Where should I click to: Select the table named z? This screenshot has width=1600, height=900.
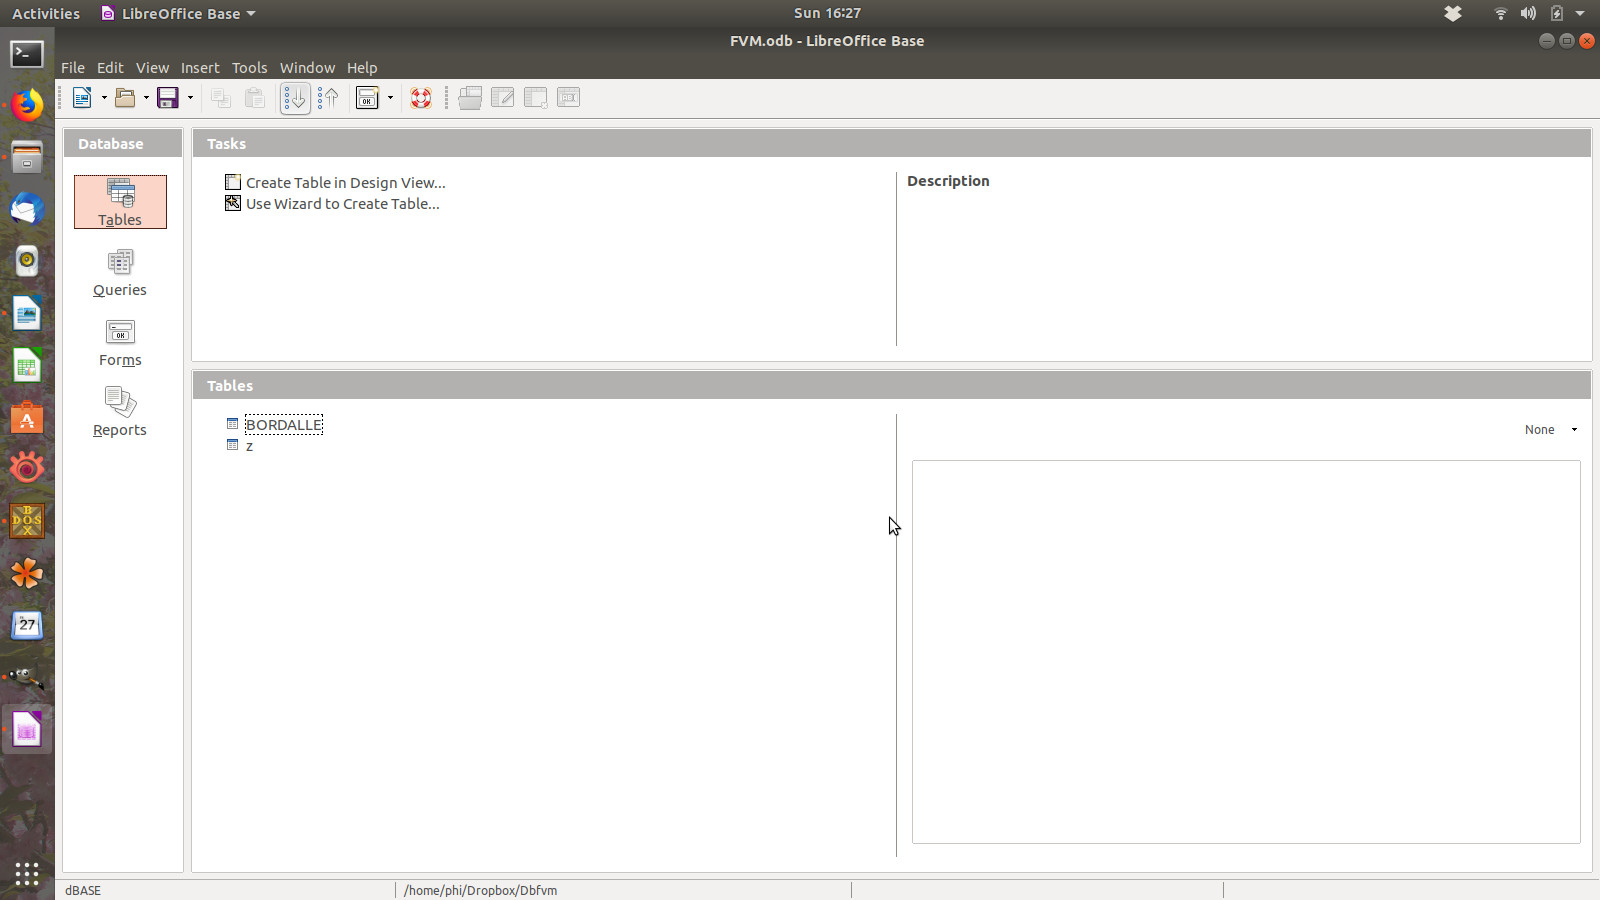(x=249, y=445)
